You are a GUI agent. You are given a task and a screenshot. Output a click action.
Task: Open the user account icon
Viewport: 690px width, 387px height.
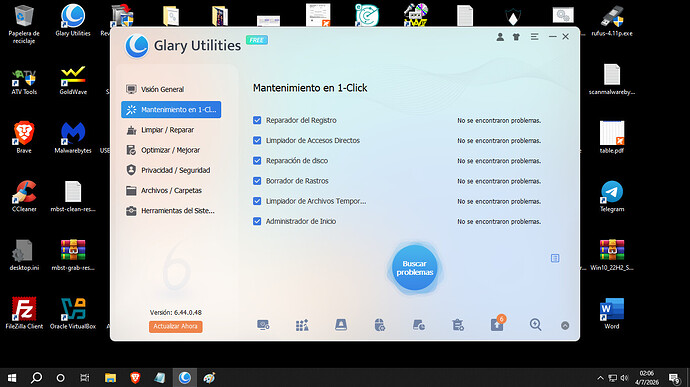tap(500, 37)
